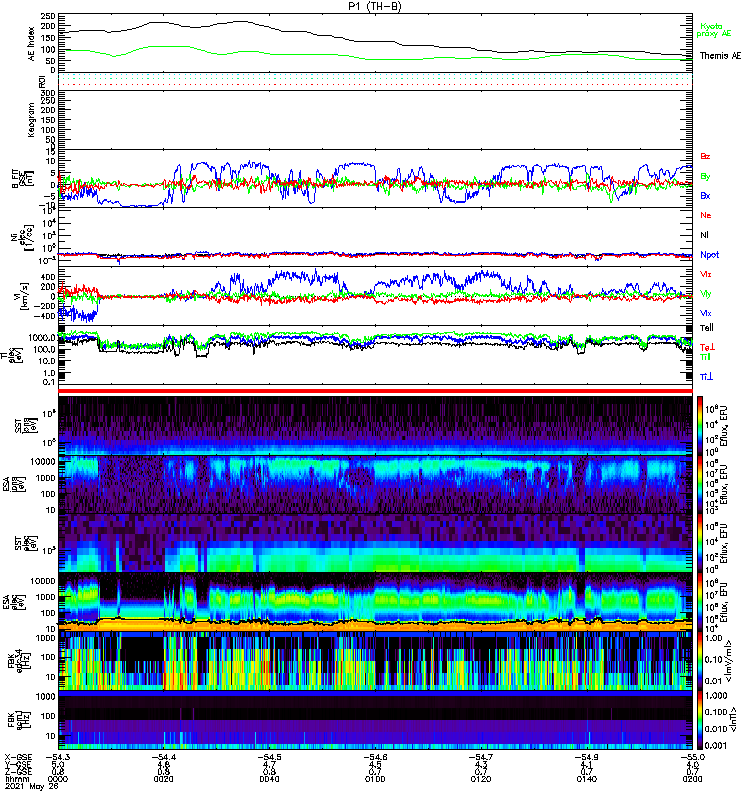The image size is (750, 800).
Task: Click the X-GSE value -55.0
Action: click(691, 757)
